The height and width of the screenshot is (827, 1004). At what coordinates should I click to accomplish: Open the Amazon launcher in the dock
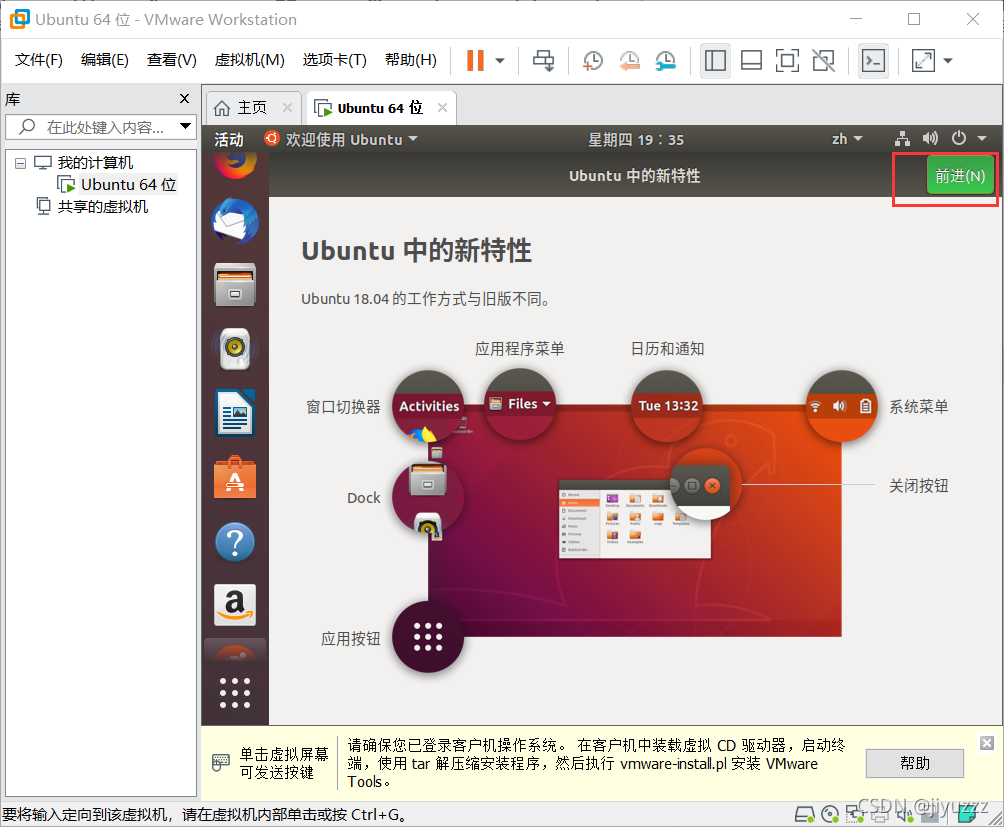coord(234,605)
